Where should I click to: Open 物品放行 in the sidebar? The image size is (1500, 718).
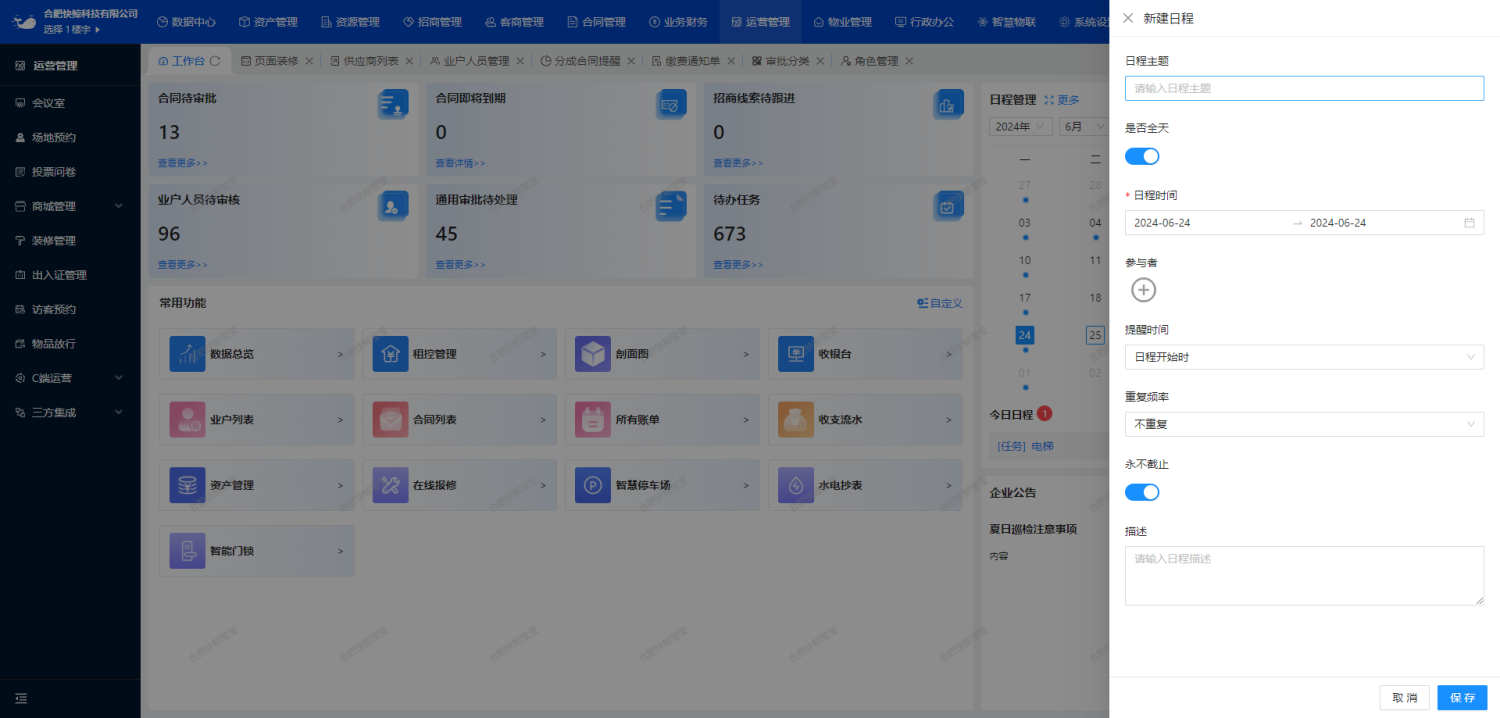70,343
